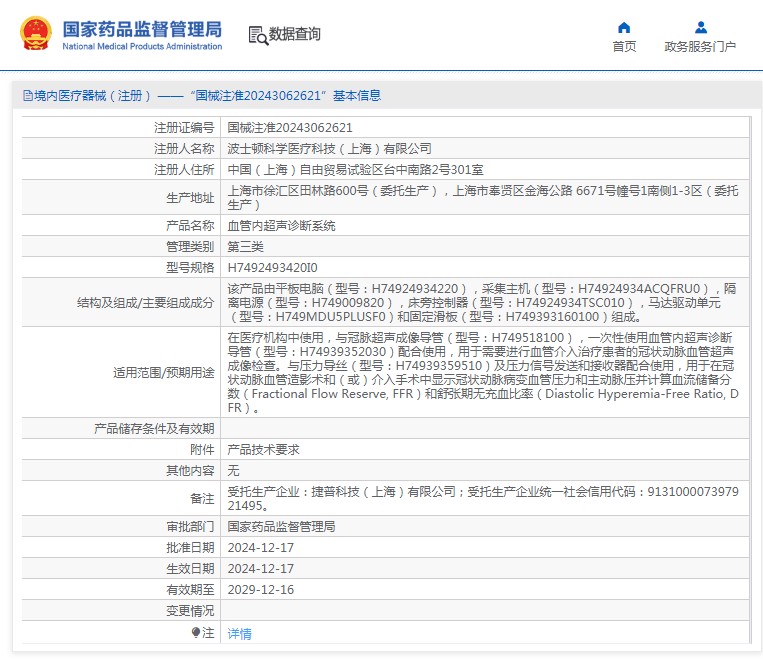Open the 详情 link in the notes row
Image resolution: width=763 pixels, height=659 pixels.
click(x=240, y=633)
